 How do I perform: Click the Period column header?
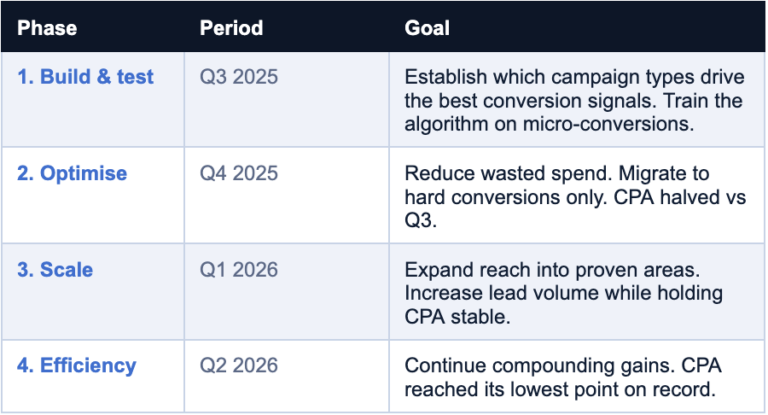pos(231,28)
